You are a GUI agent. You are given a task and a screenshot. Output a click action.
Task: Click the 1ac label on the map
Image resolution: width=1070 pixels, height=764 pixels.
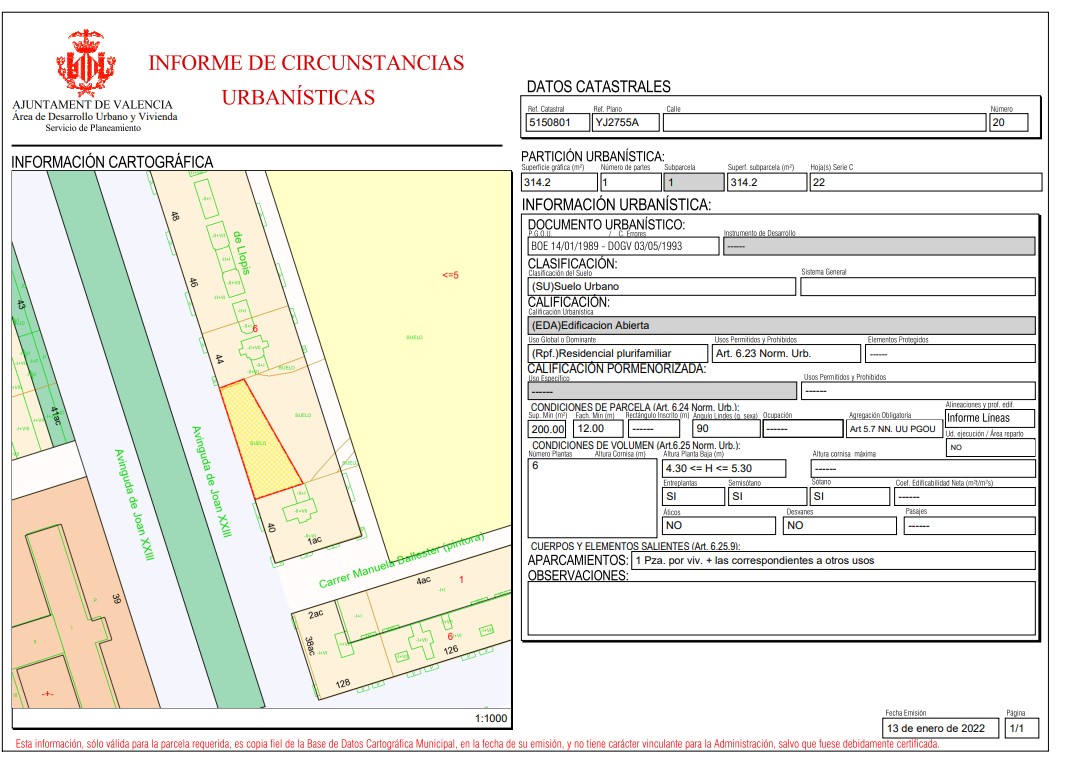314,540
